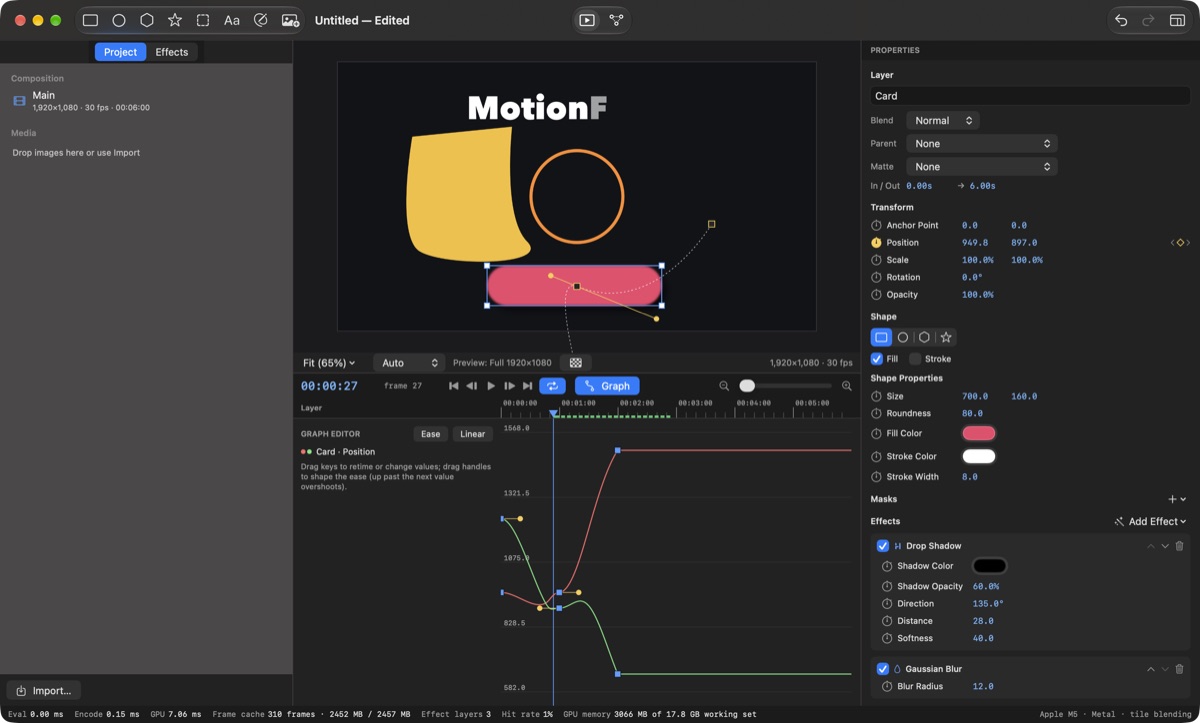The height and width of the screenshot is (723, 1200).
Task: Delete the Drop Shadow effect
Action: (x=1179, y=546)
